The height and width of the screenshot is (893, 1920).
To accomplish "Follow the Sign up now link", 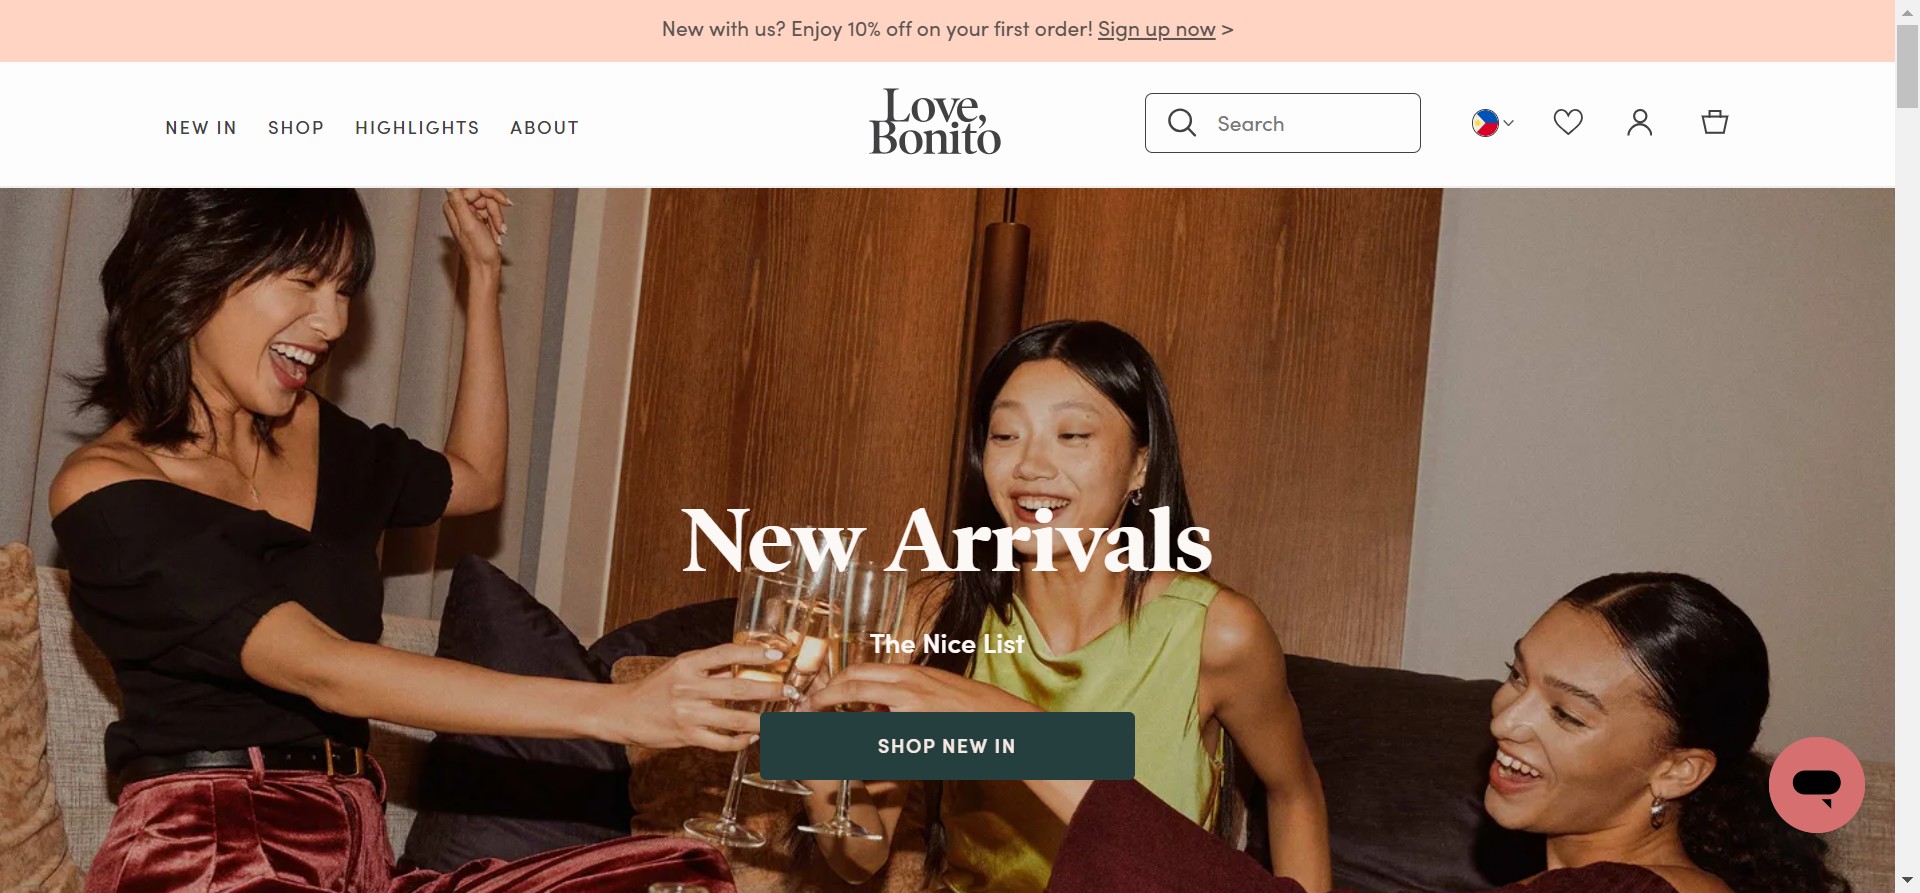I will pos(1157,29).
